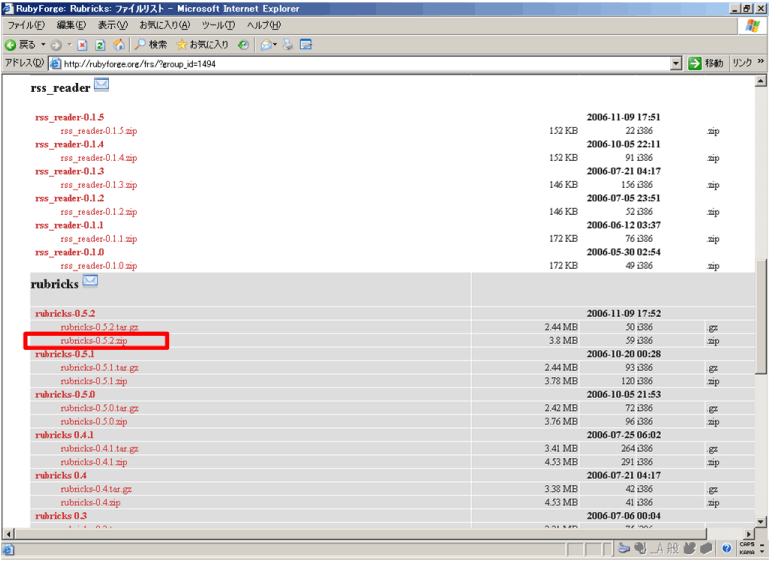Open the Back button history dropdown arrow

pos(43,45)
